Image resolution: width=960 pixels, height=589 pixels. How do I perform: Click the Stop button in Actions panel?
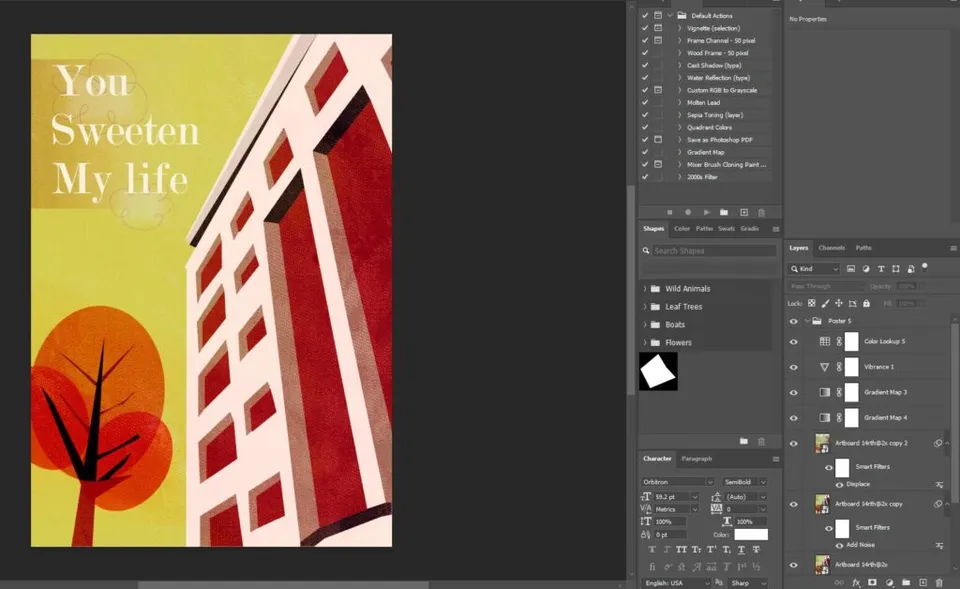pos(670,212)
